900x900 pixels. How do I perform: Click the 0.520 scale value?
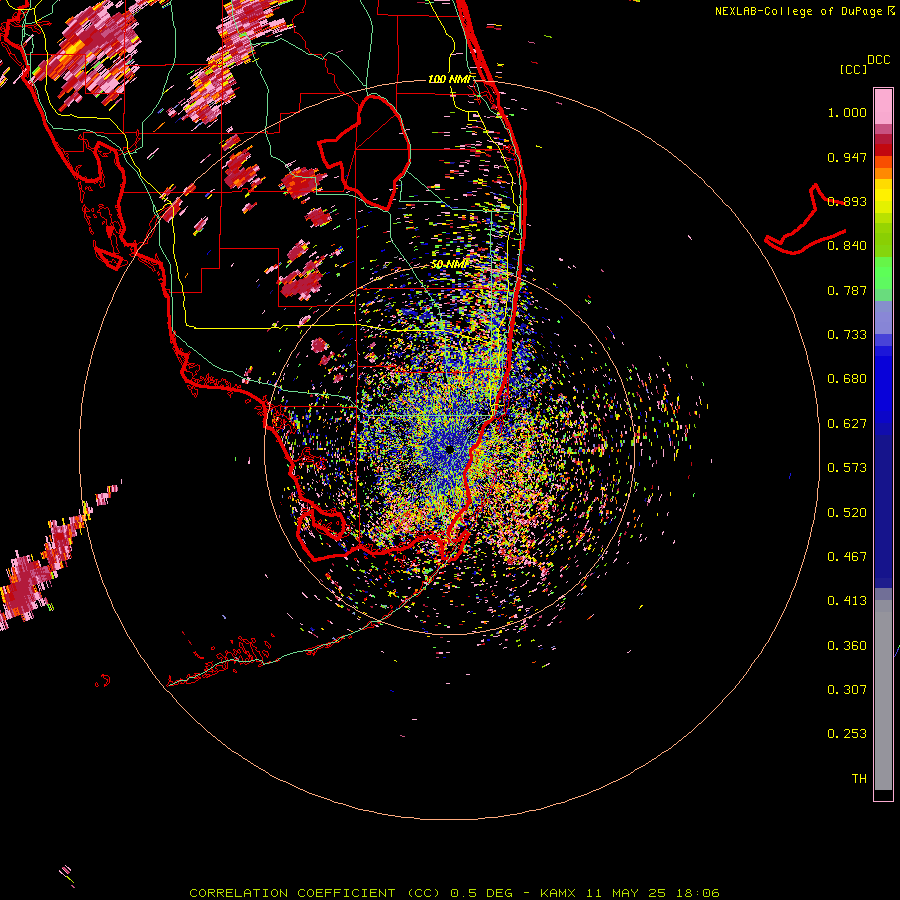pos(847,513)
